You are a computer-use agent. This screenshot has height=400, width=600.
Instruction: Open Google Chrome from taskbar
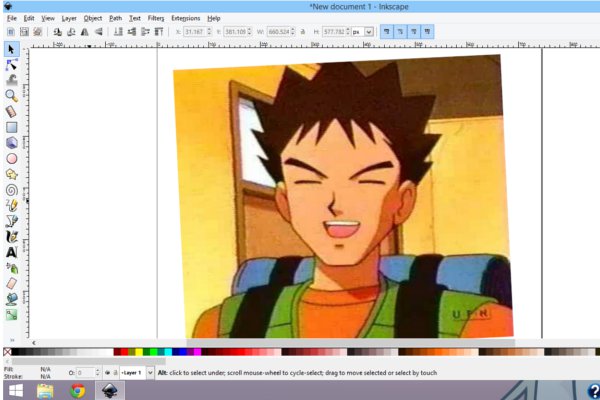point(78,391)
